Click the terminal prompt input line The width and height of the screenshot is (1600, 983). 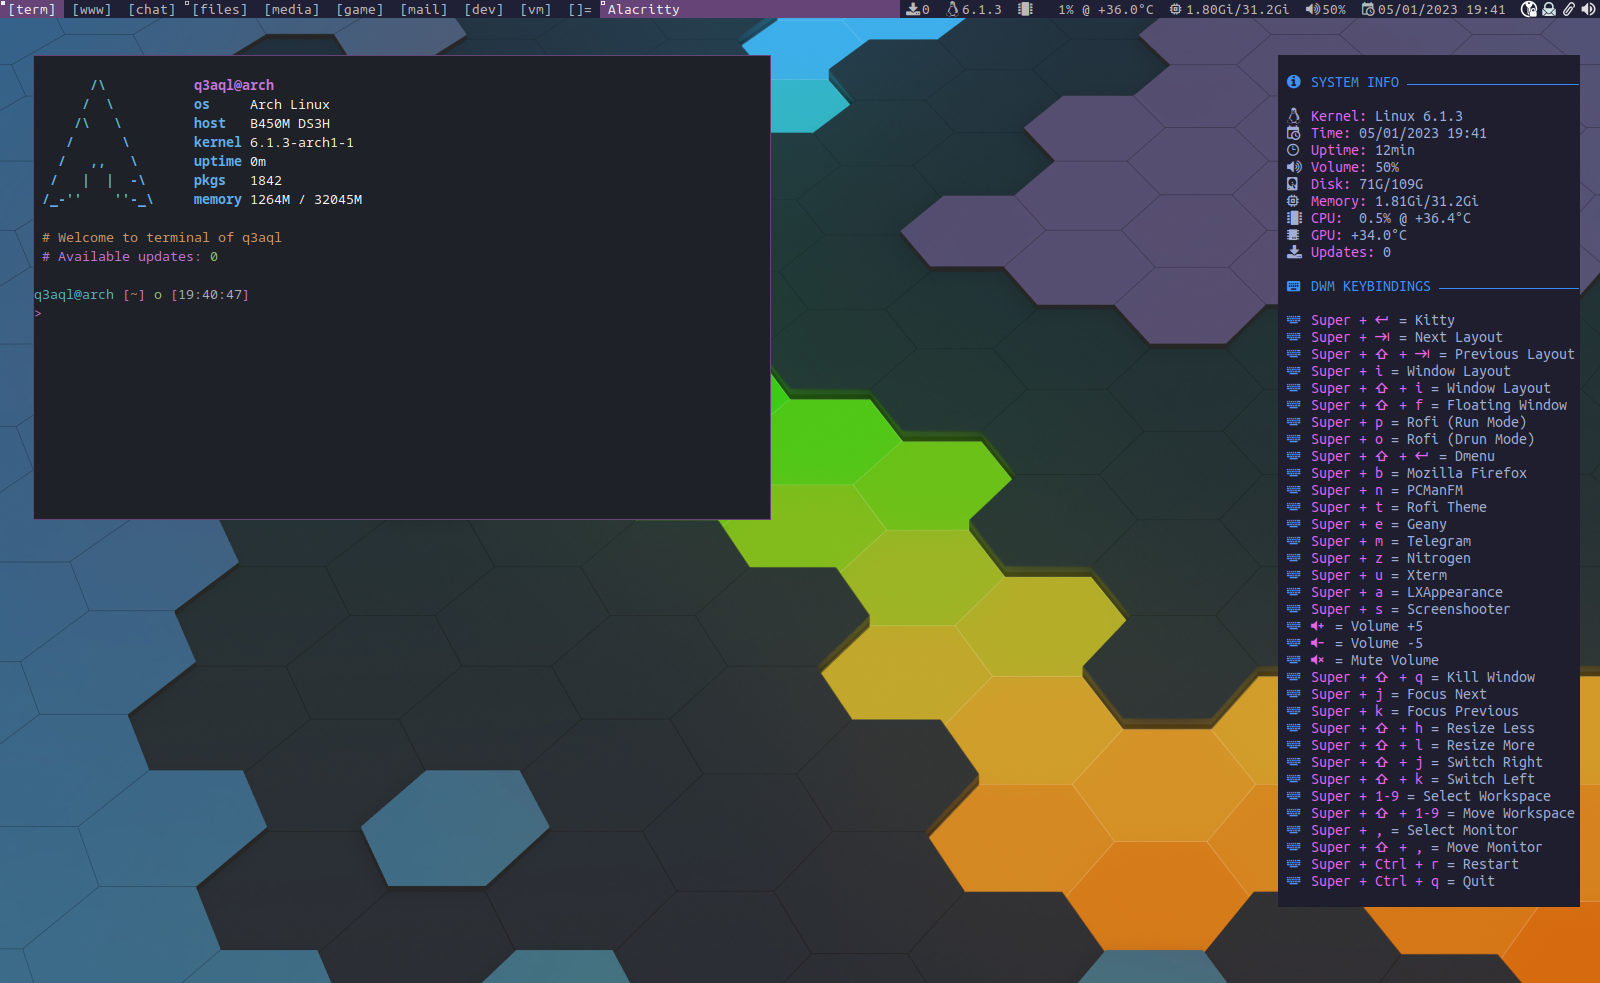click(402, 313)
